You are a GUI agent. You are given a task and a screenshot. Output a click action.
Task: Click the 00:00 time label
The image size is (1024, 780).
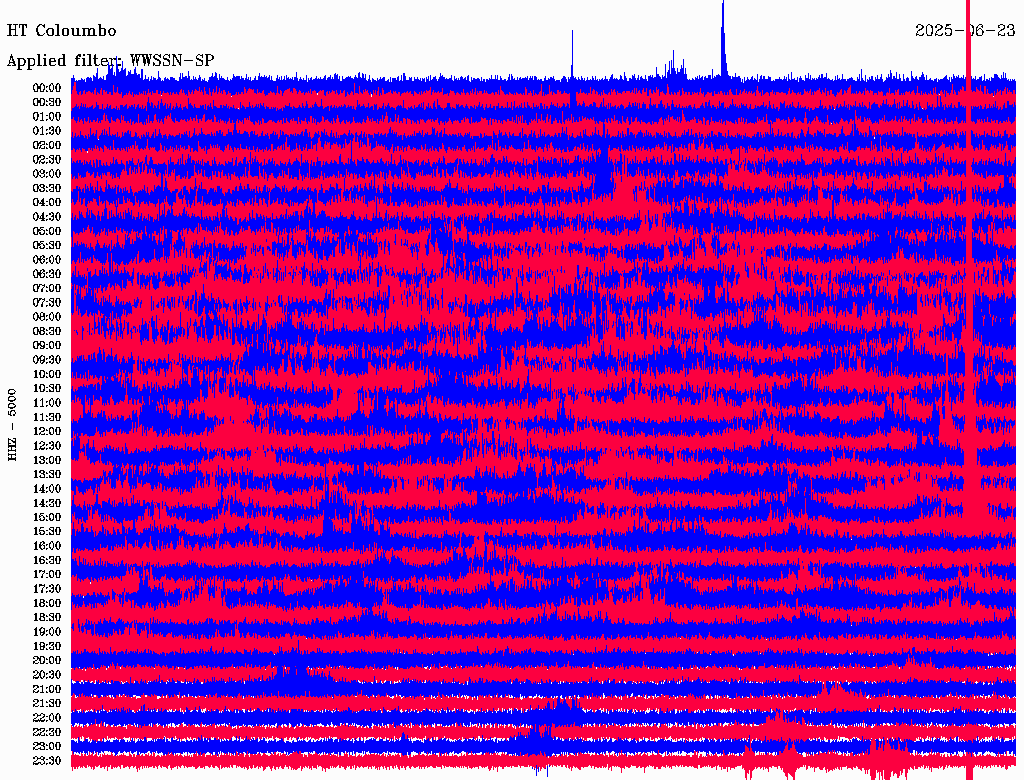click(x=47, y=88)
